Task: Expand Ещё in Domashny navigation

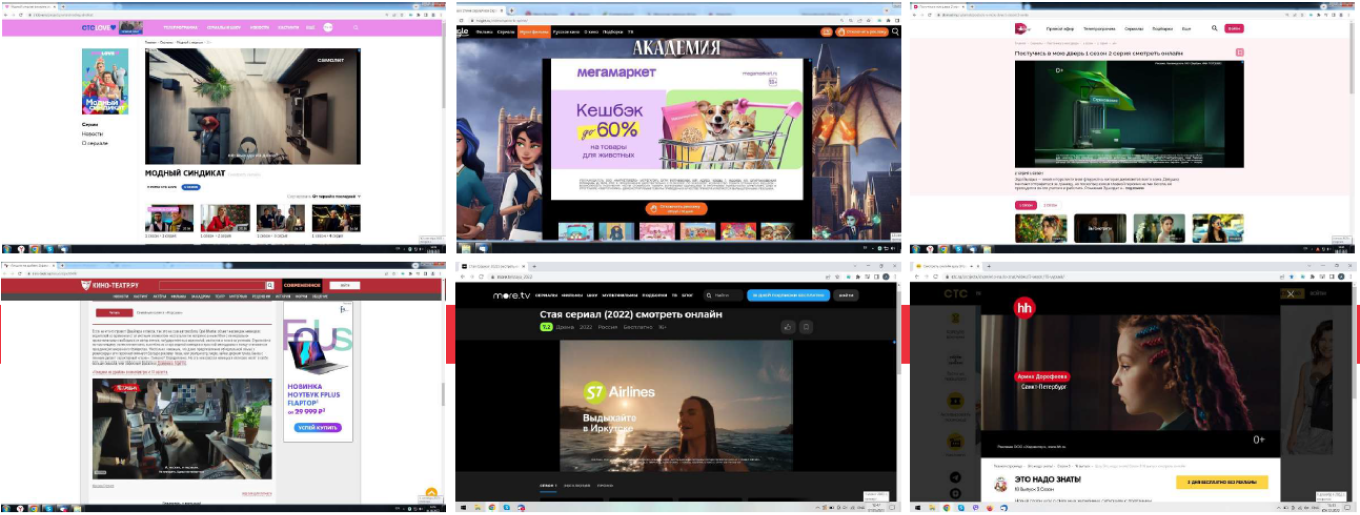Action: pyautogui.click(x=1188, y=29)
